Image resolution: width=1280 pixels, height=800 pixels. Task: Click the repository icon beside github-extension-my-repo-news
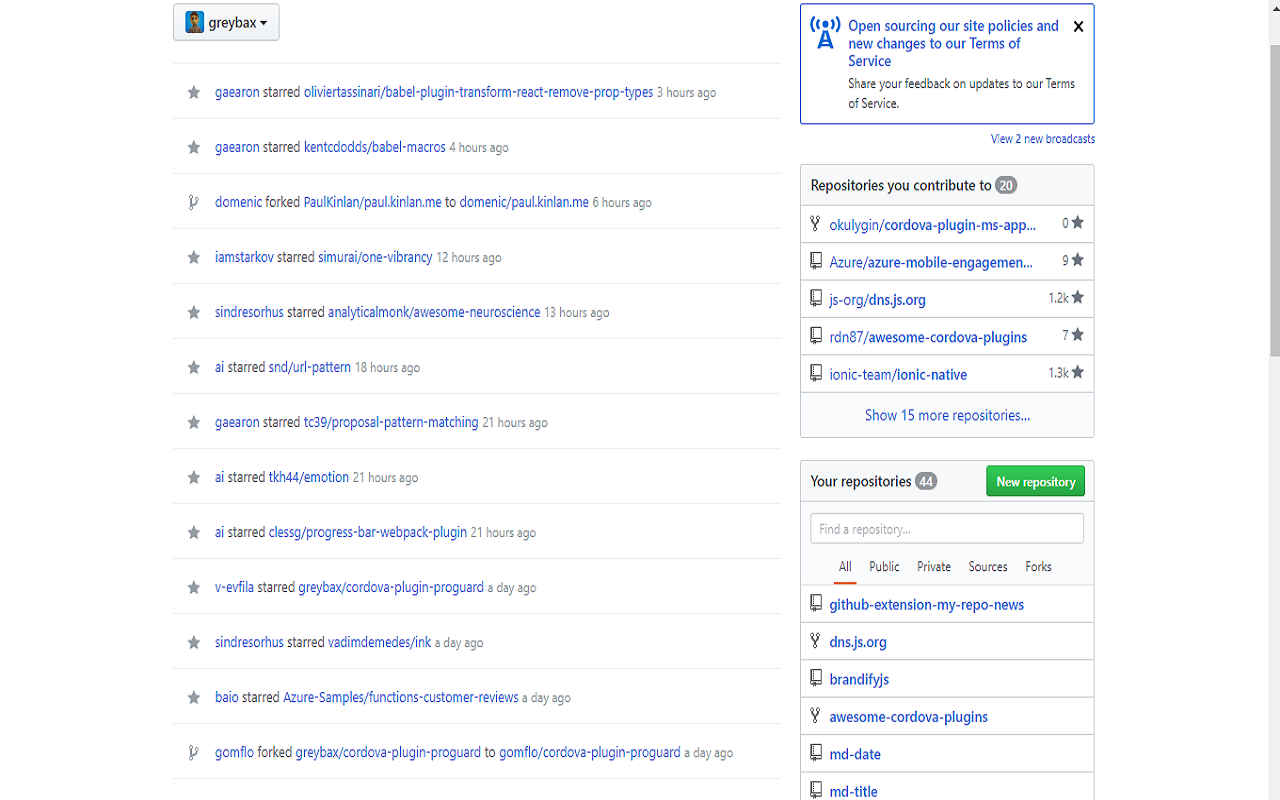click(815, 603)
